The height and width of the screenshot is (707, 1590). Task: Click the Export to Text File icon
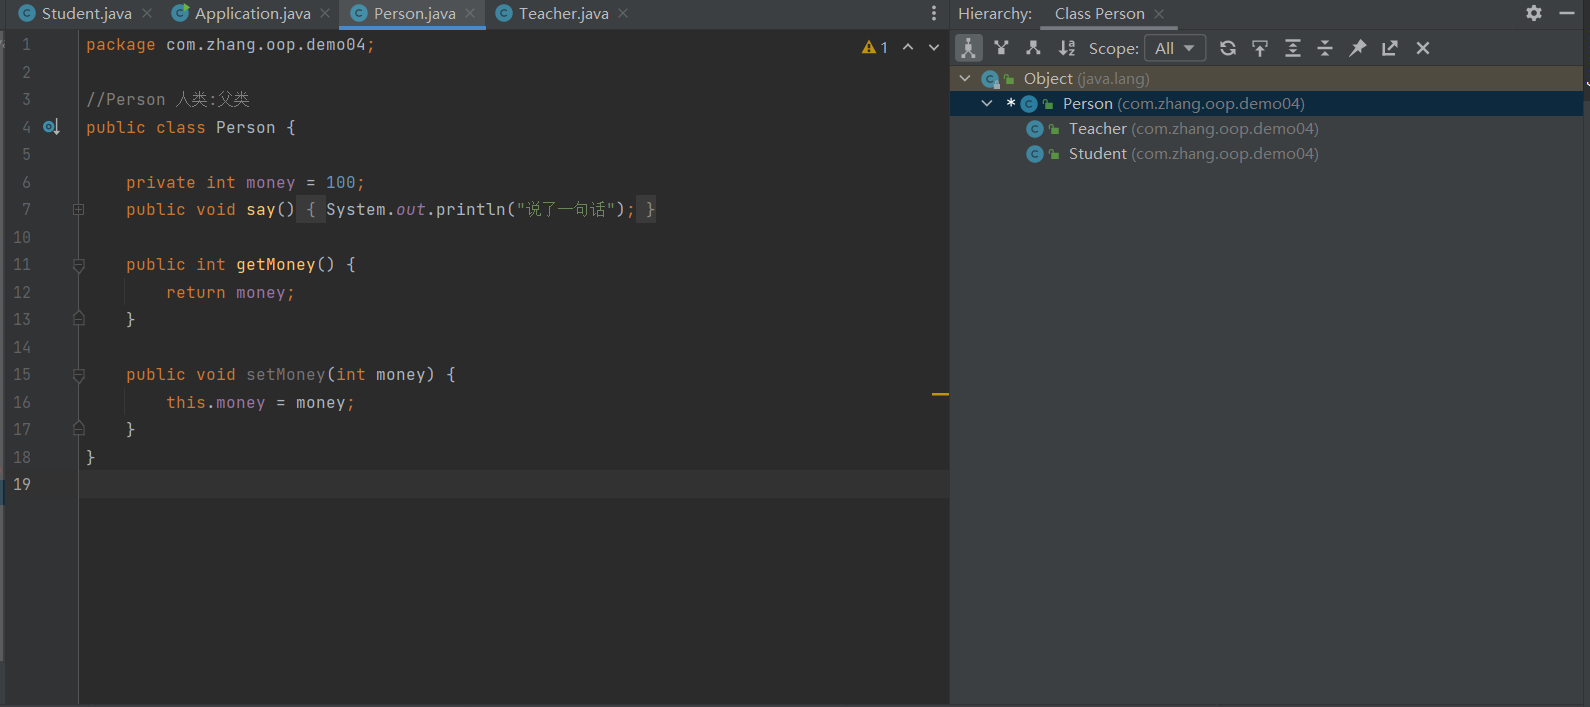[x=1390, y=48]
